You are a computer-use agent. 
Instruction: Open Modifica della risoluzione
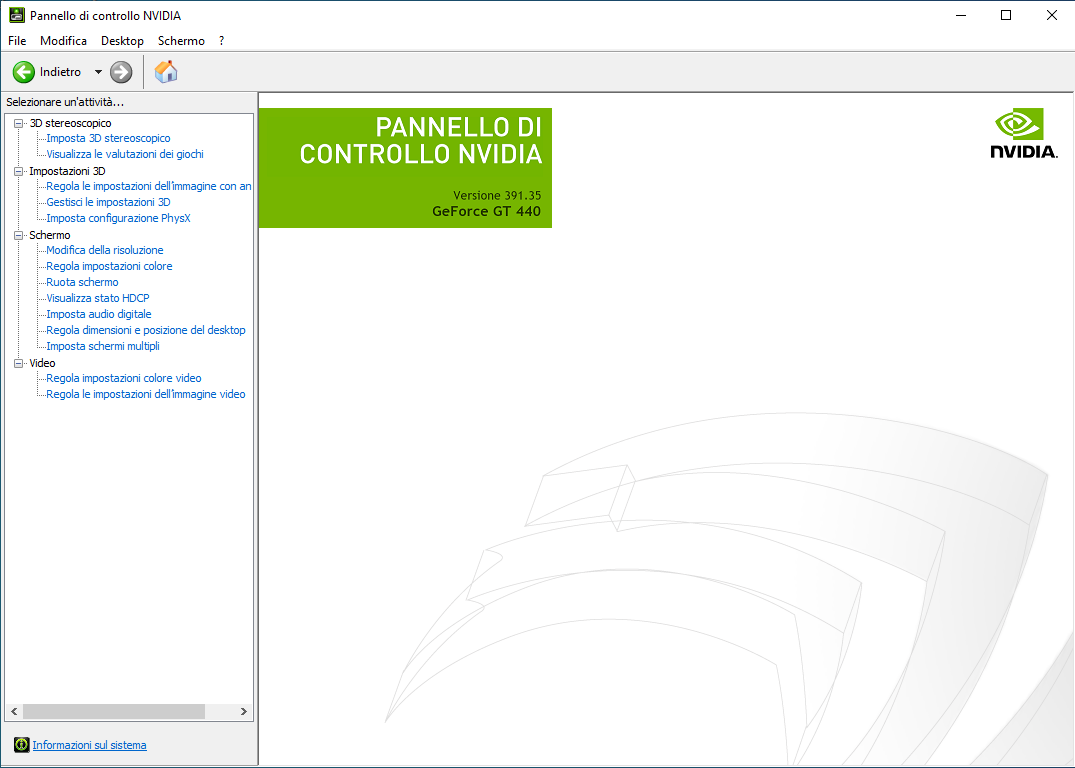point(105,250)
